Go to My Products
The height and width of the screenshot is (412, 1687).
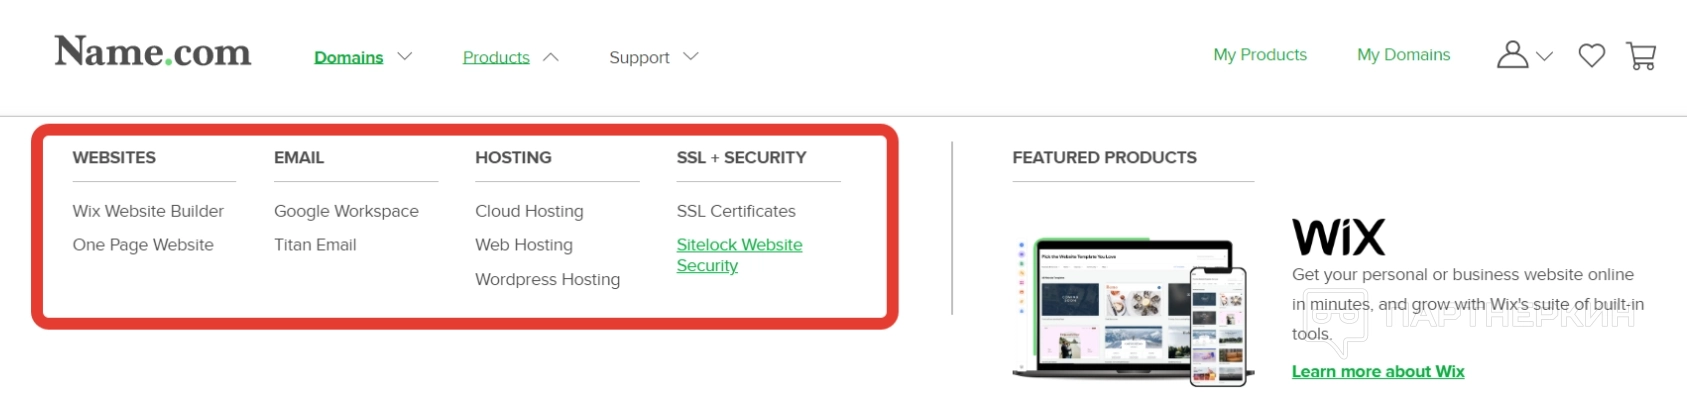pos(1260,55)
